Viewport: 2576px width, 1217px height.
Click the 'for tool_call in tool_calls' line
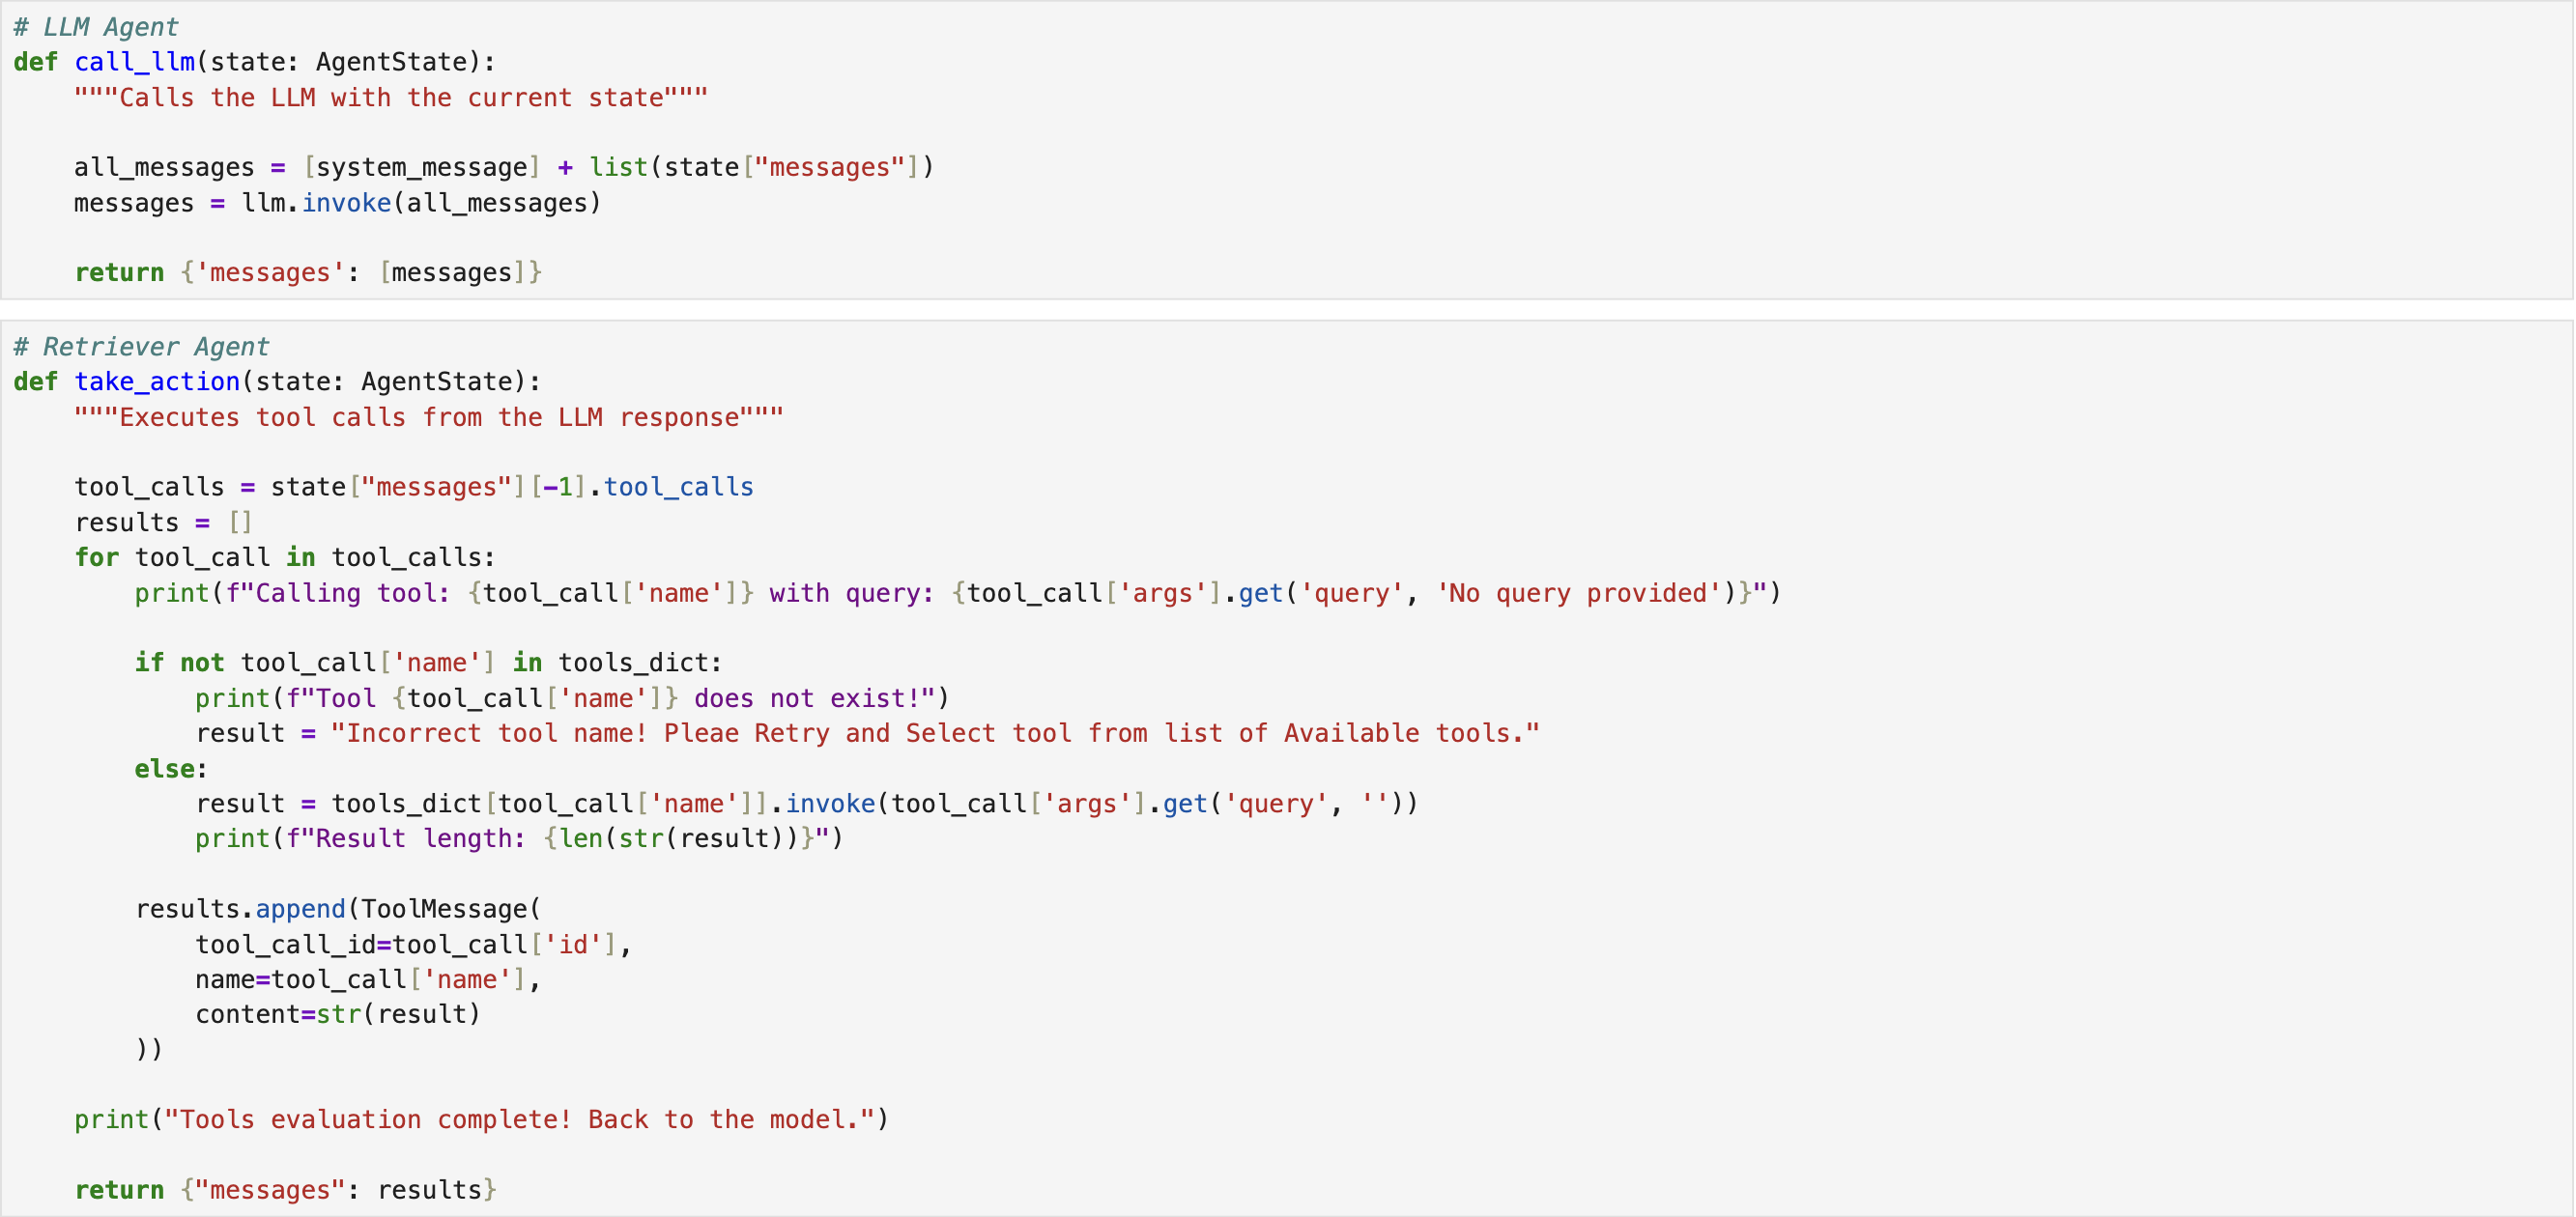pyautogui.click(x=284, y=557)
